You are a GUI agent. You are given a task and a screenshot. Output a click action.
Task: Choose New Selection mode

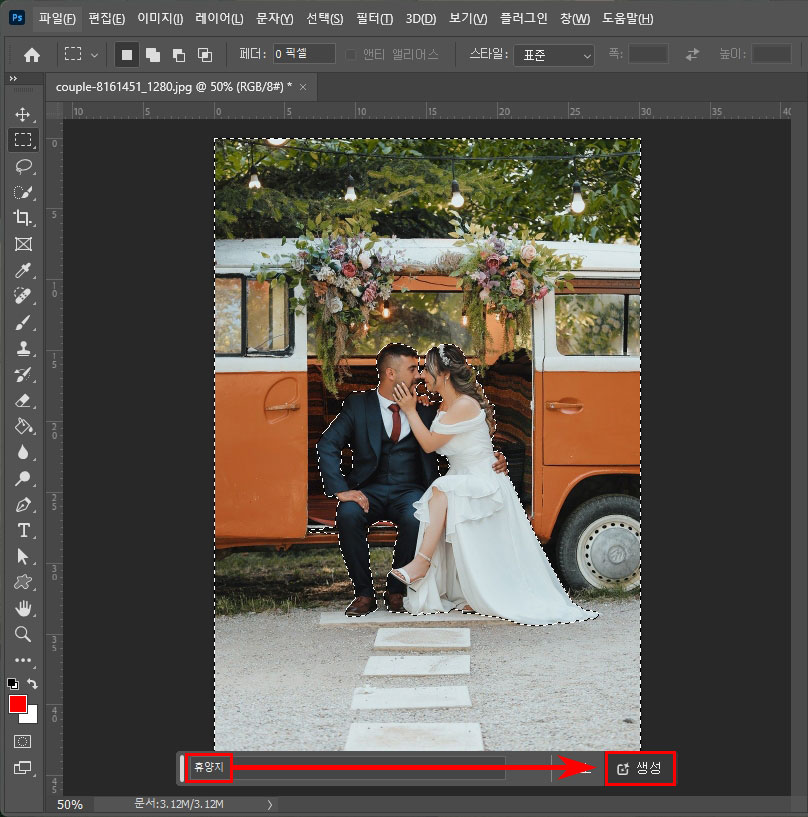pos(127,55)
